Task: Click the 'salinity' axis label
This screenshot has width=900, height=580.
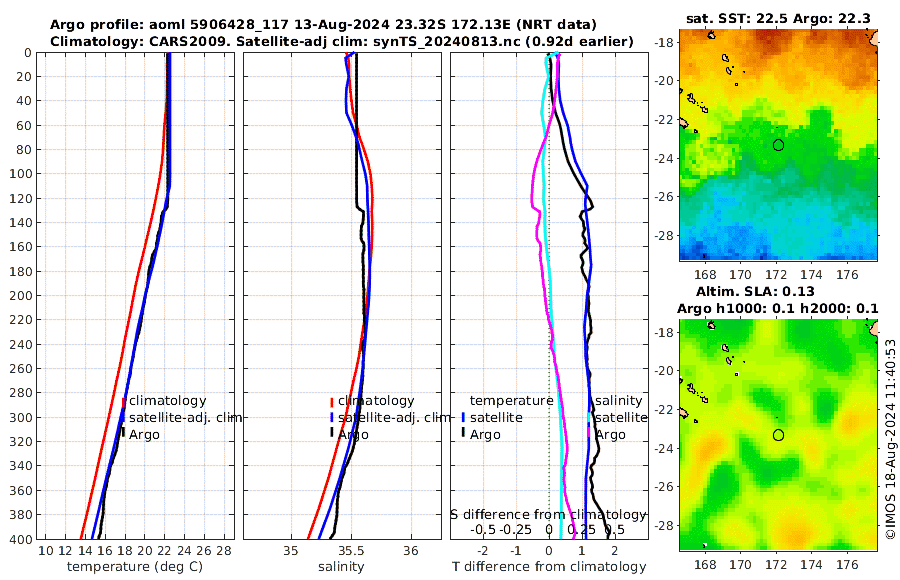Action: [341, 567]
